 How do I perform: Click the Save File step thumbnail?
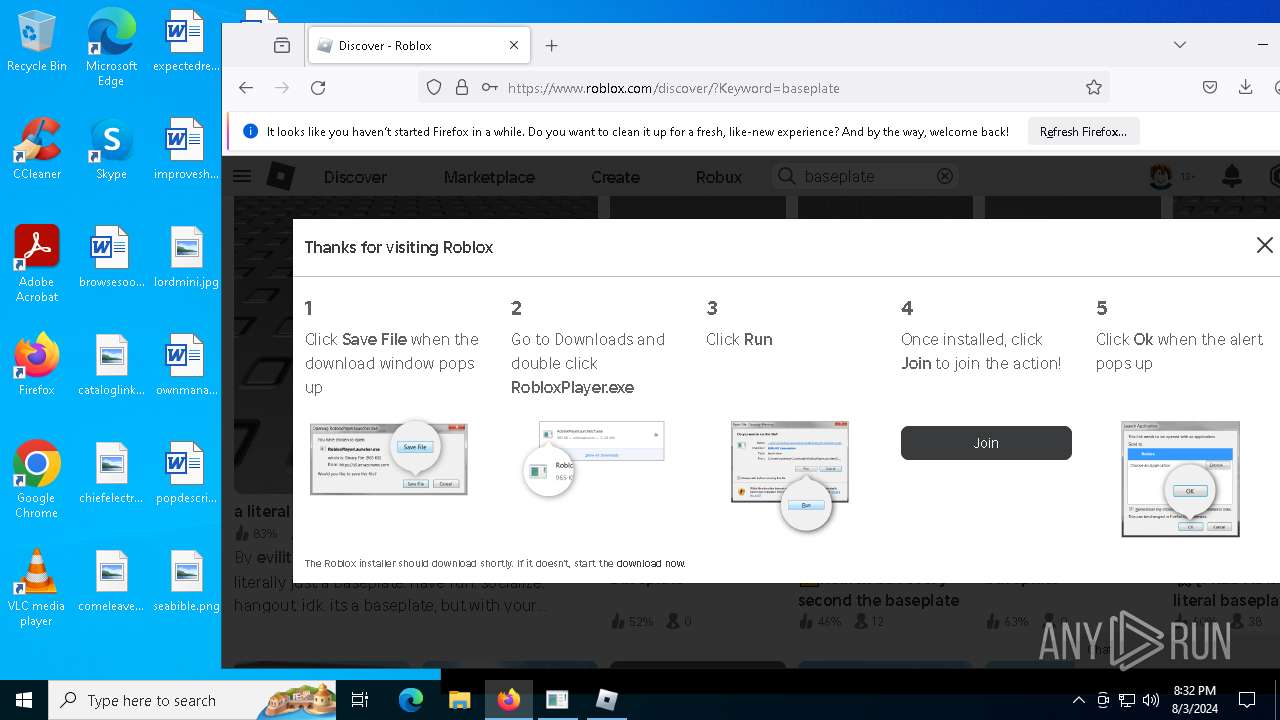tap(389, 456)
